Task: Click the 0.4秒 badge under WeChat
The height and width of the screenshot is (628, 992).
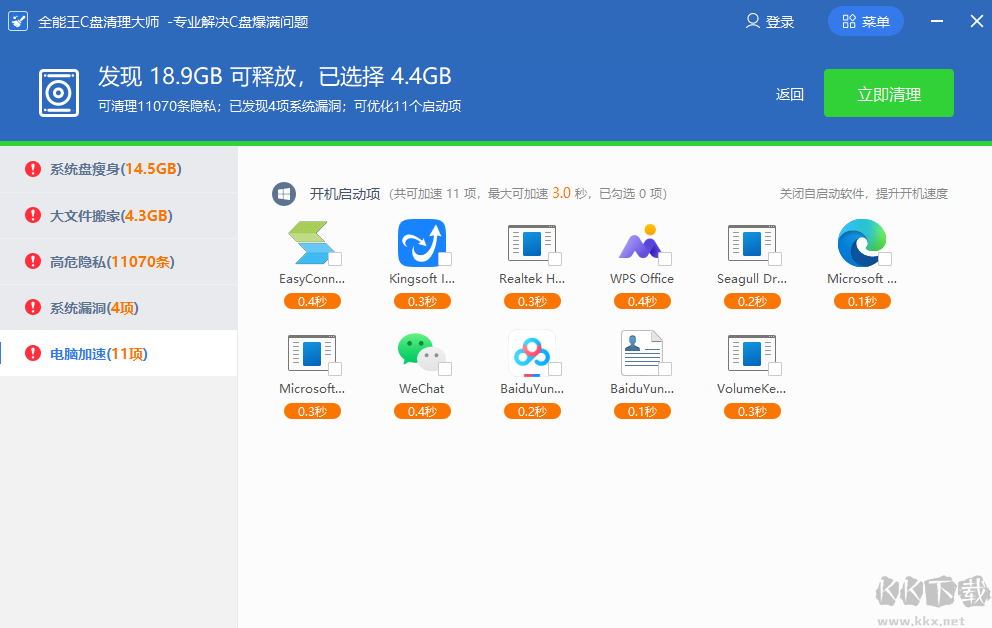Action: 422,411
